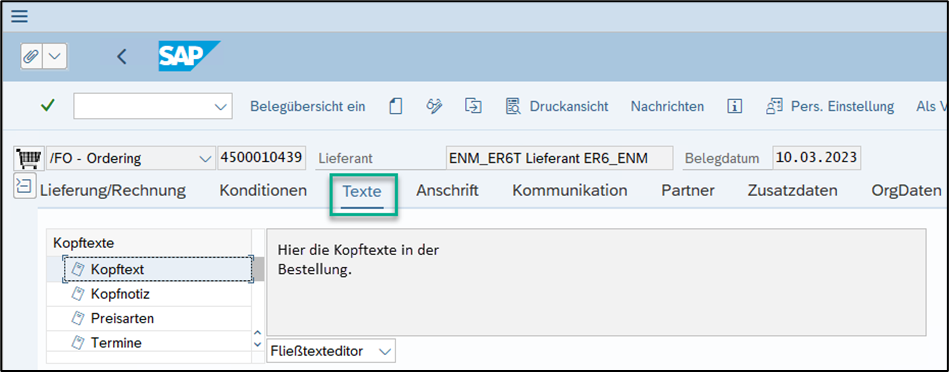Toggle display/change pencil icon
Screen dimensions: 949x372
tap(434, 106)
